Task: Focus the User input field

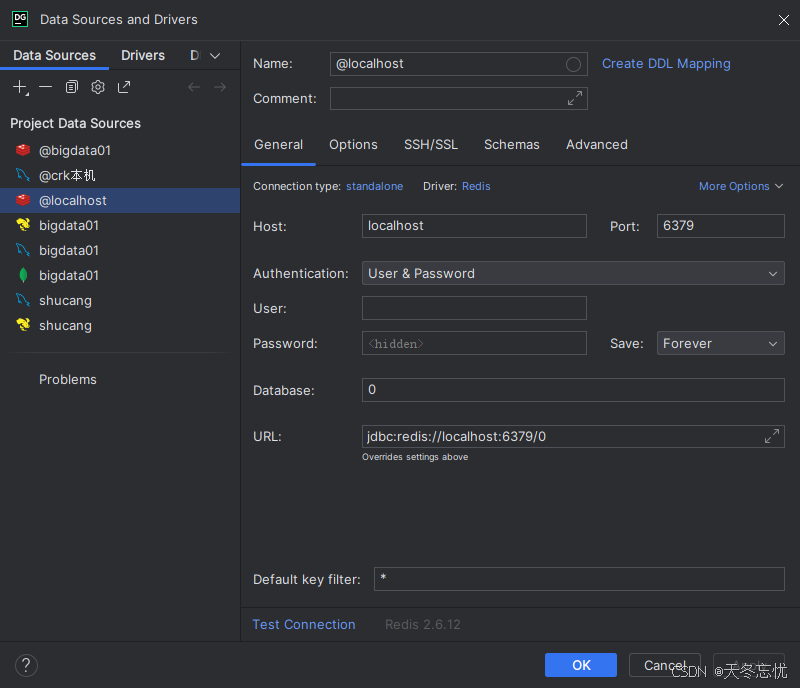Action: pos(474,308)
